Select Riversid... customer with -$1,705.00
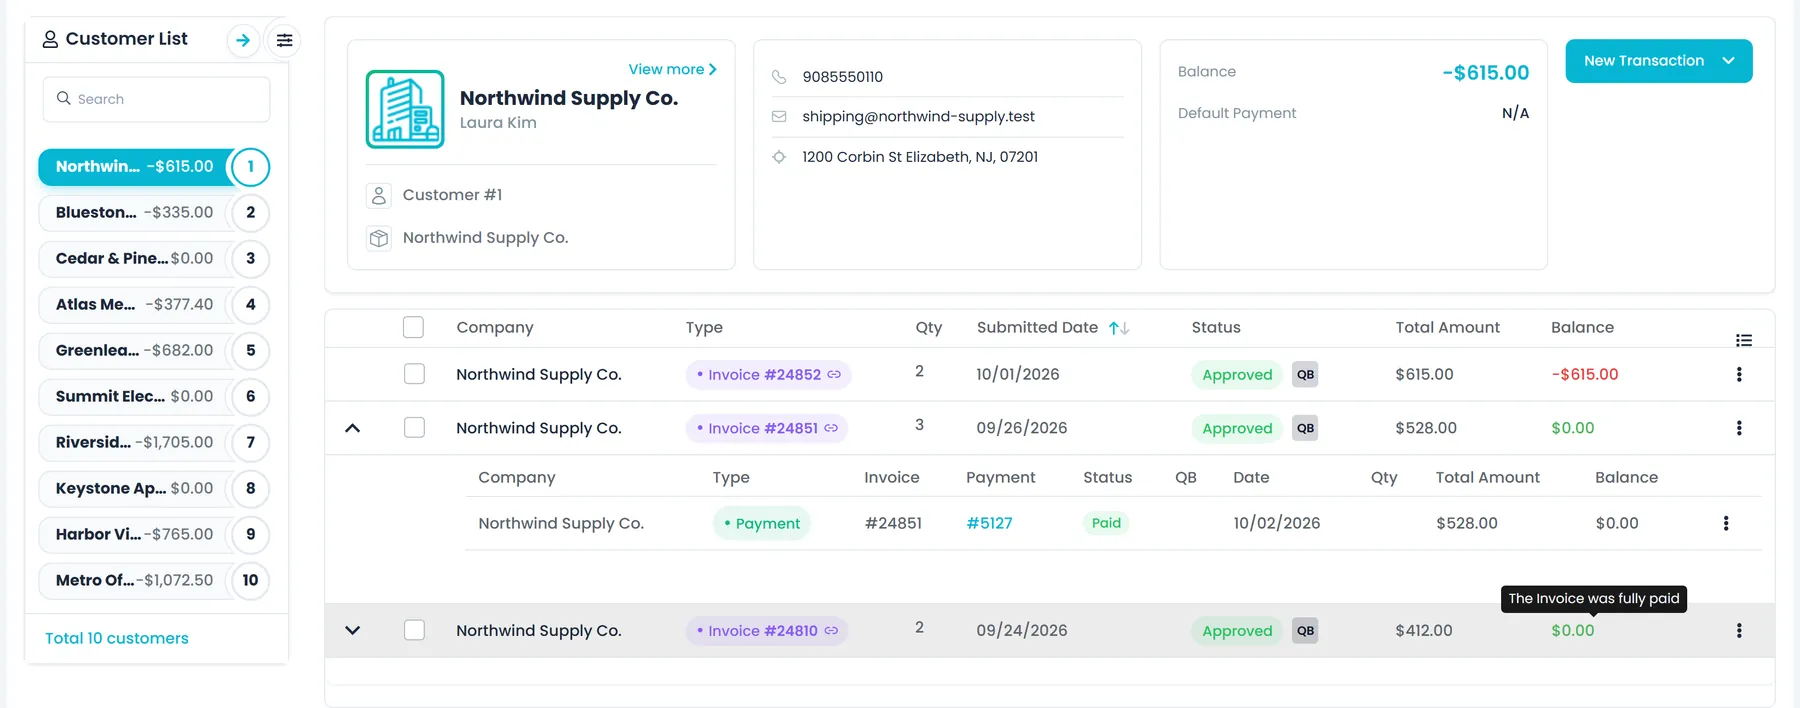The image size is (1800, 708). tap(154, 443)
